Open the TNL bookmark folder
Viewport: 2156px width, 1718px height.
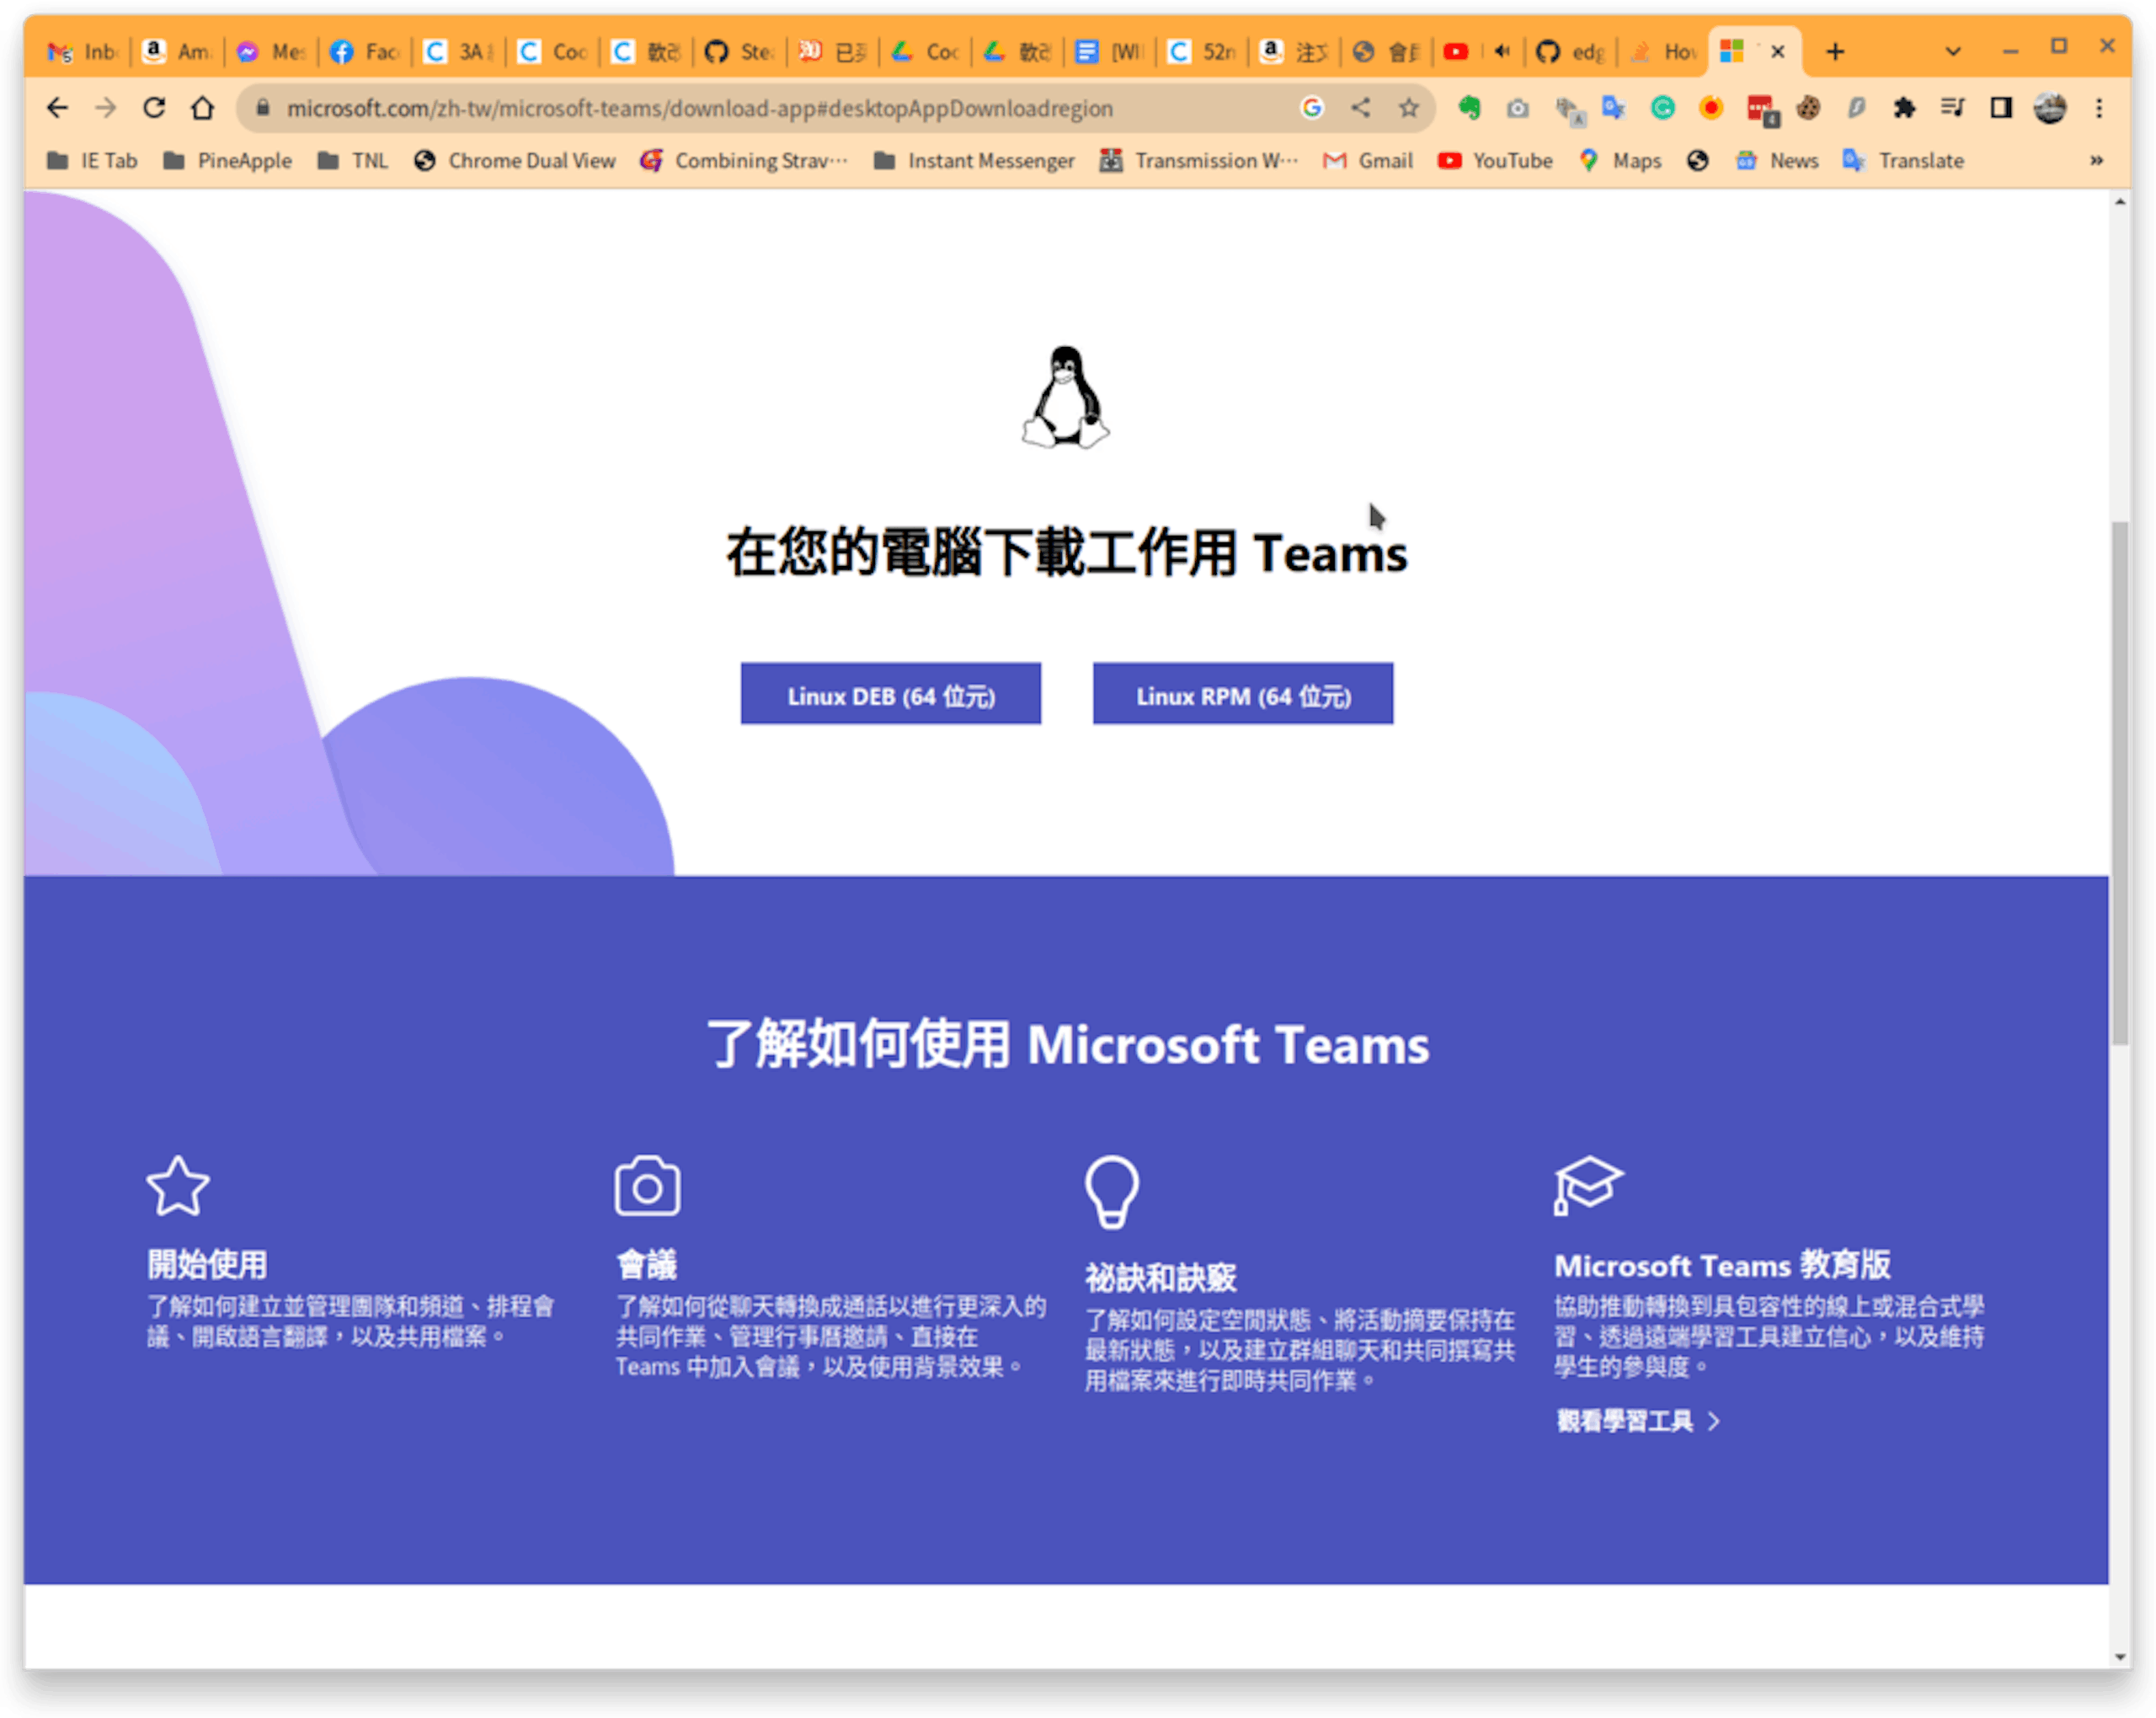point(353,161)
